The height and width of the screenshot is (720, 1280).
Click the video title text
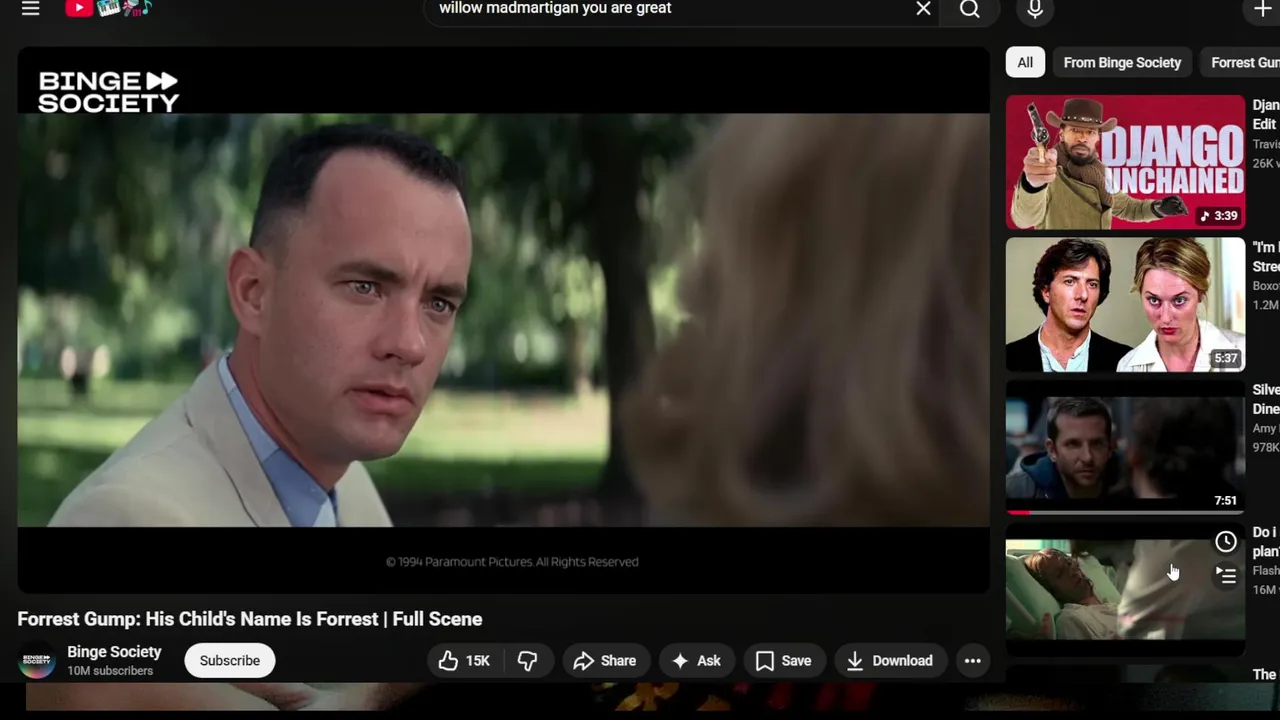[x=250, y=619]
